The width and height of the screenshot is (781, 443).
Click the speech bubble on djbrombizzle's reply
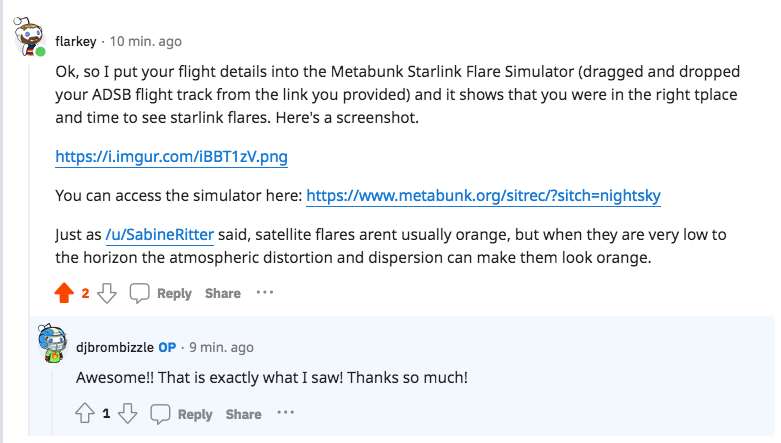tap(161, 414)
